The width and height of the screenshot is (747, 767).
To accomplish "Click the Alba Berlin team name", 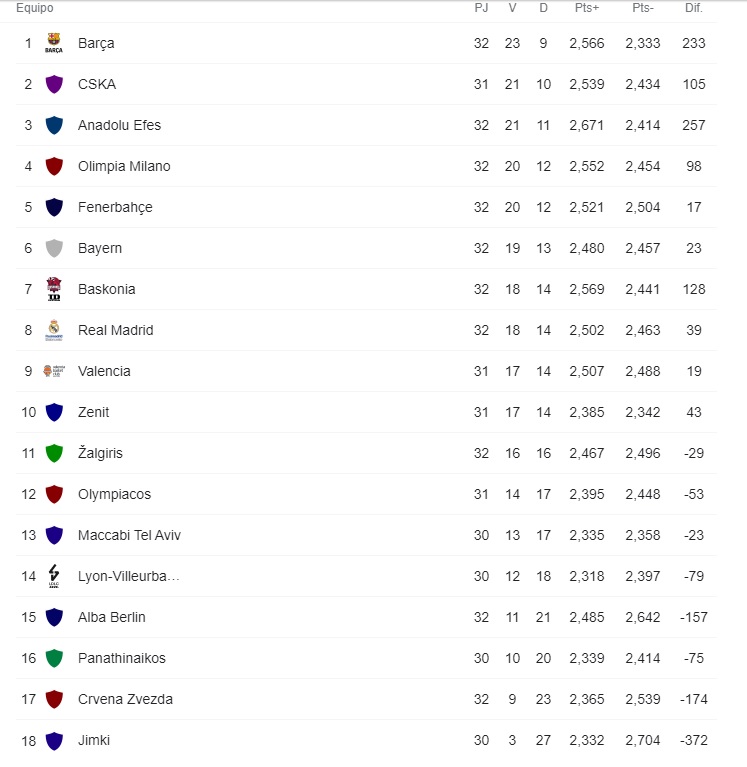I will click(112, 617).
